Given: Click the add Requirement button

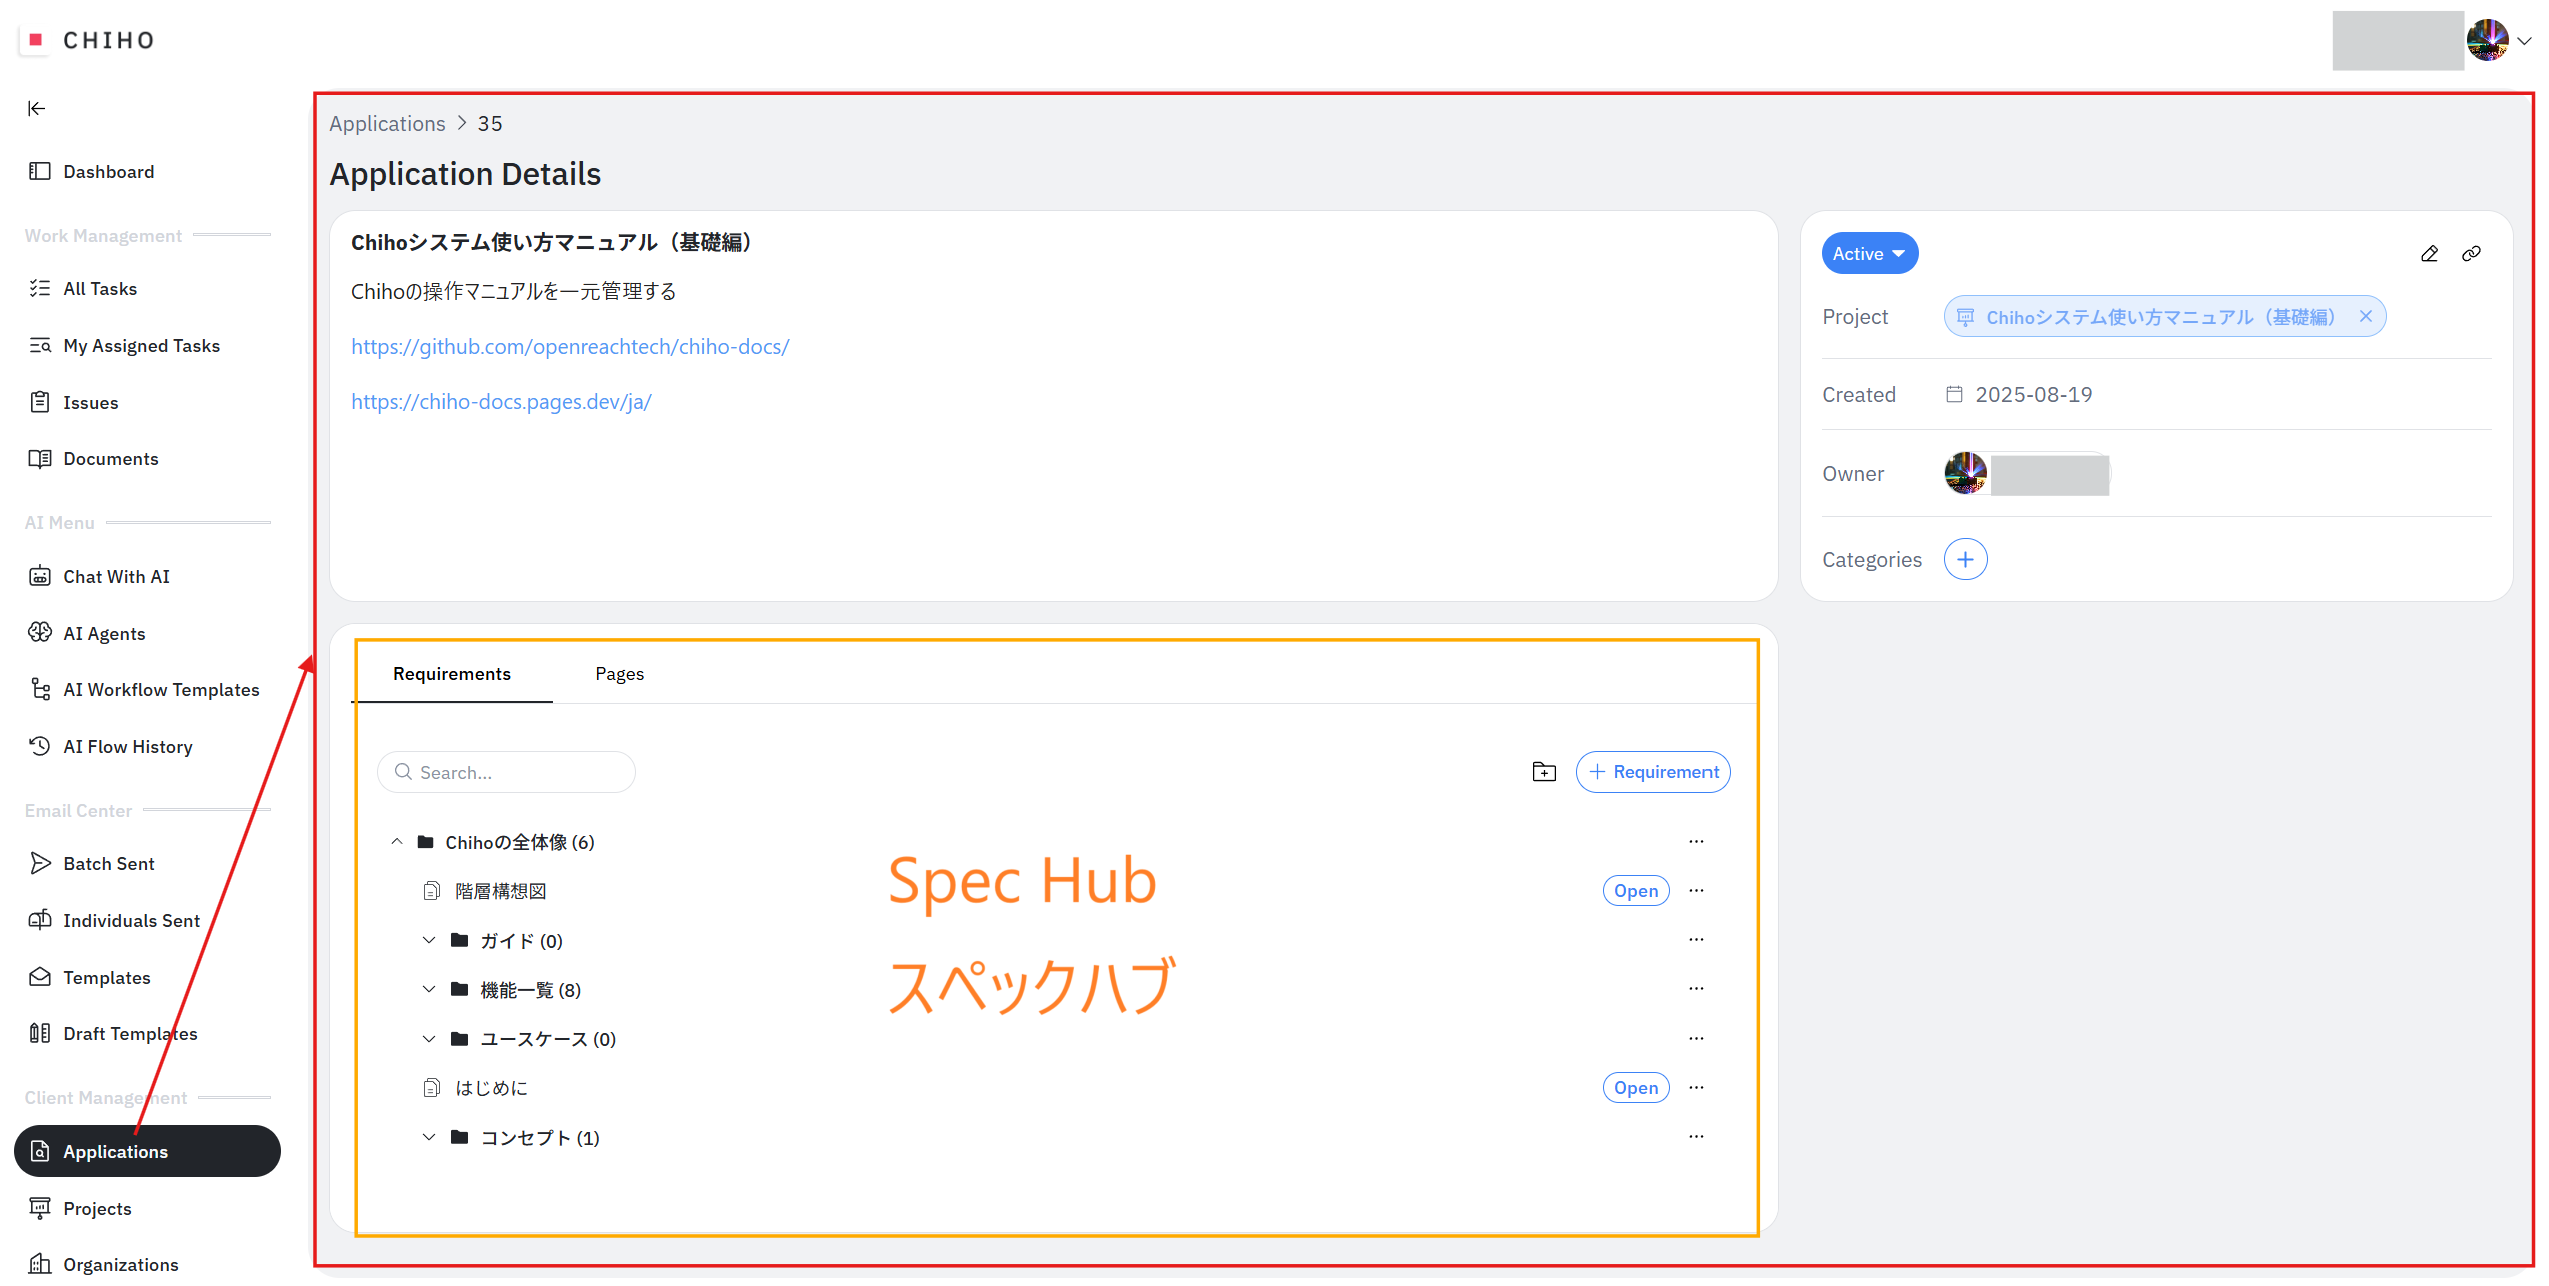Looking at the screenshot, I should point(1653,772).
